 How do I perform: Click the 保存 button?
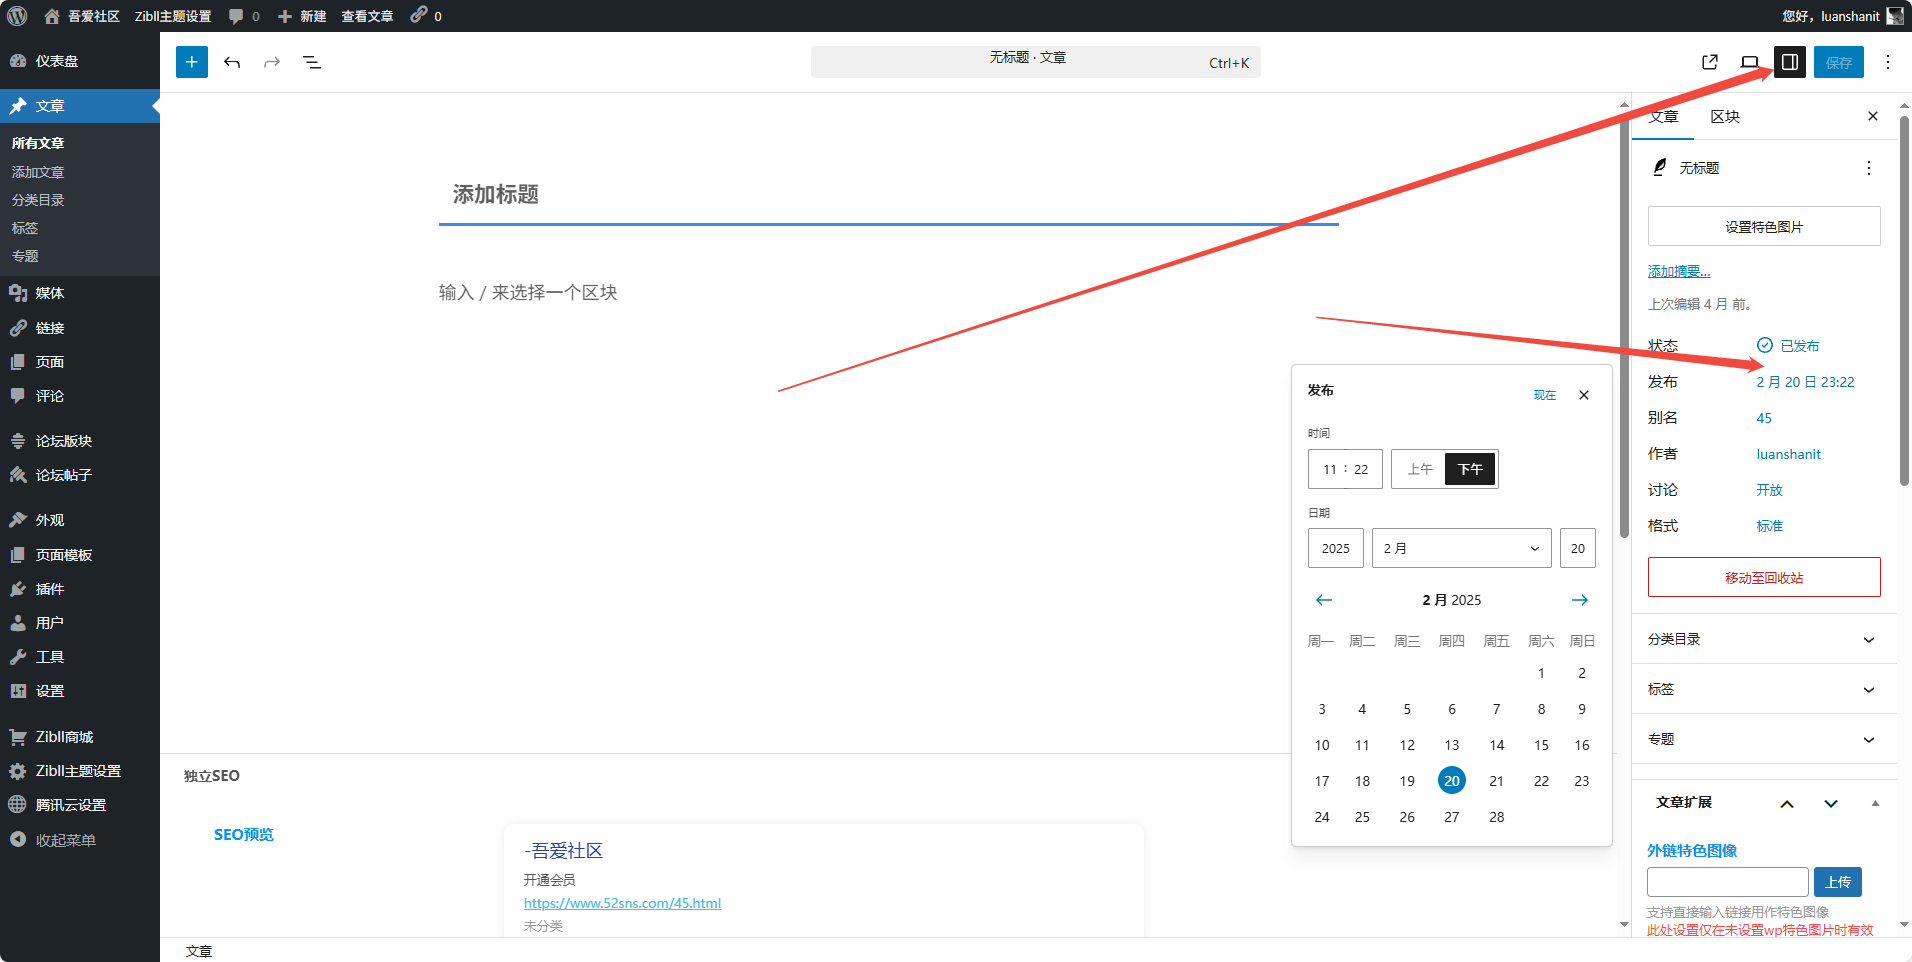(1839, 62)
